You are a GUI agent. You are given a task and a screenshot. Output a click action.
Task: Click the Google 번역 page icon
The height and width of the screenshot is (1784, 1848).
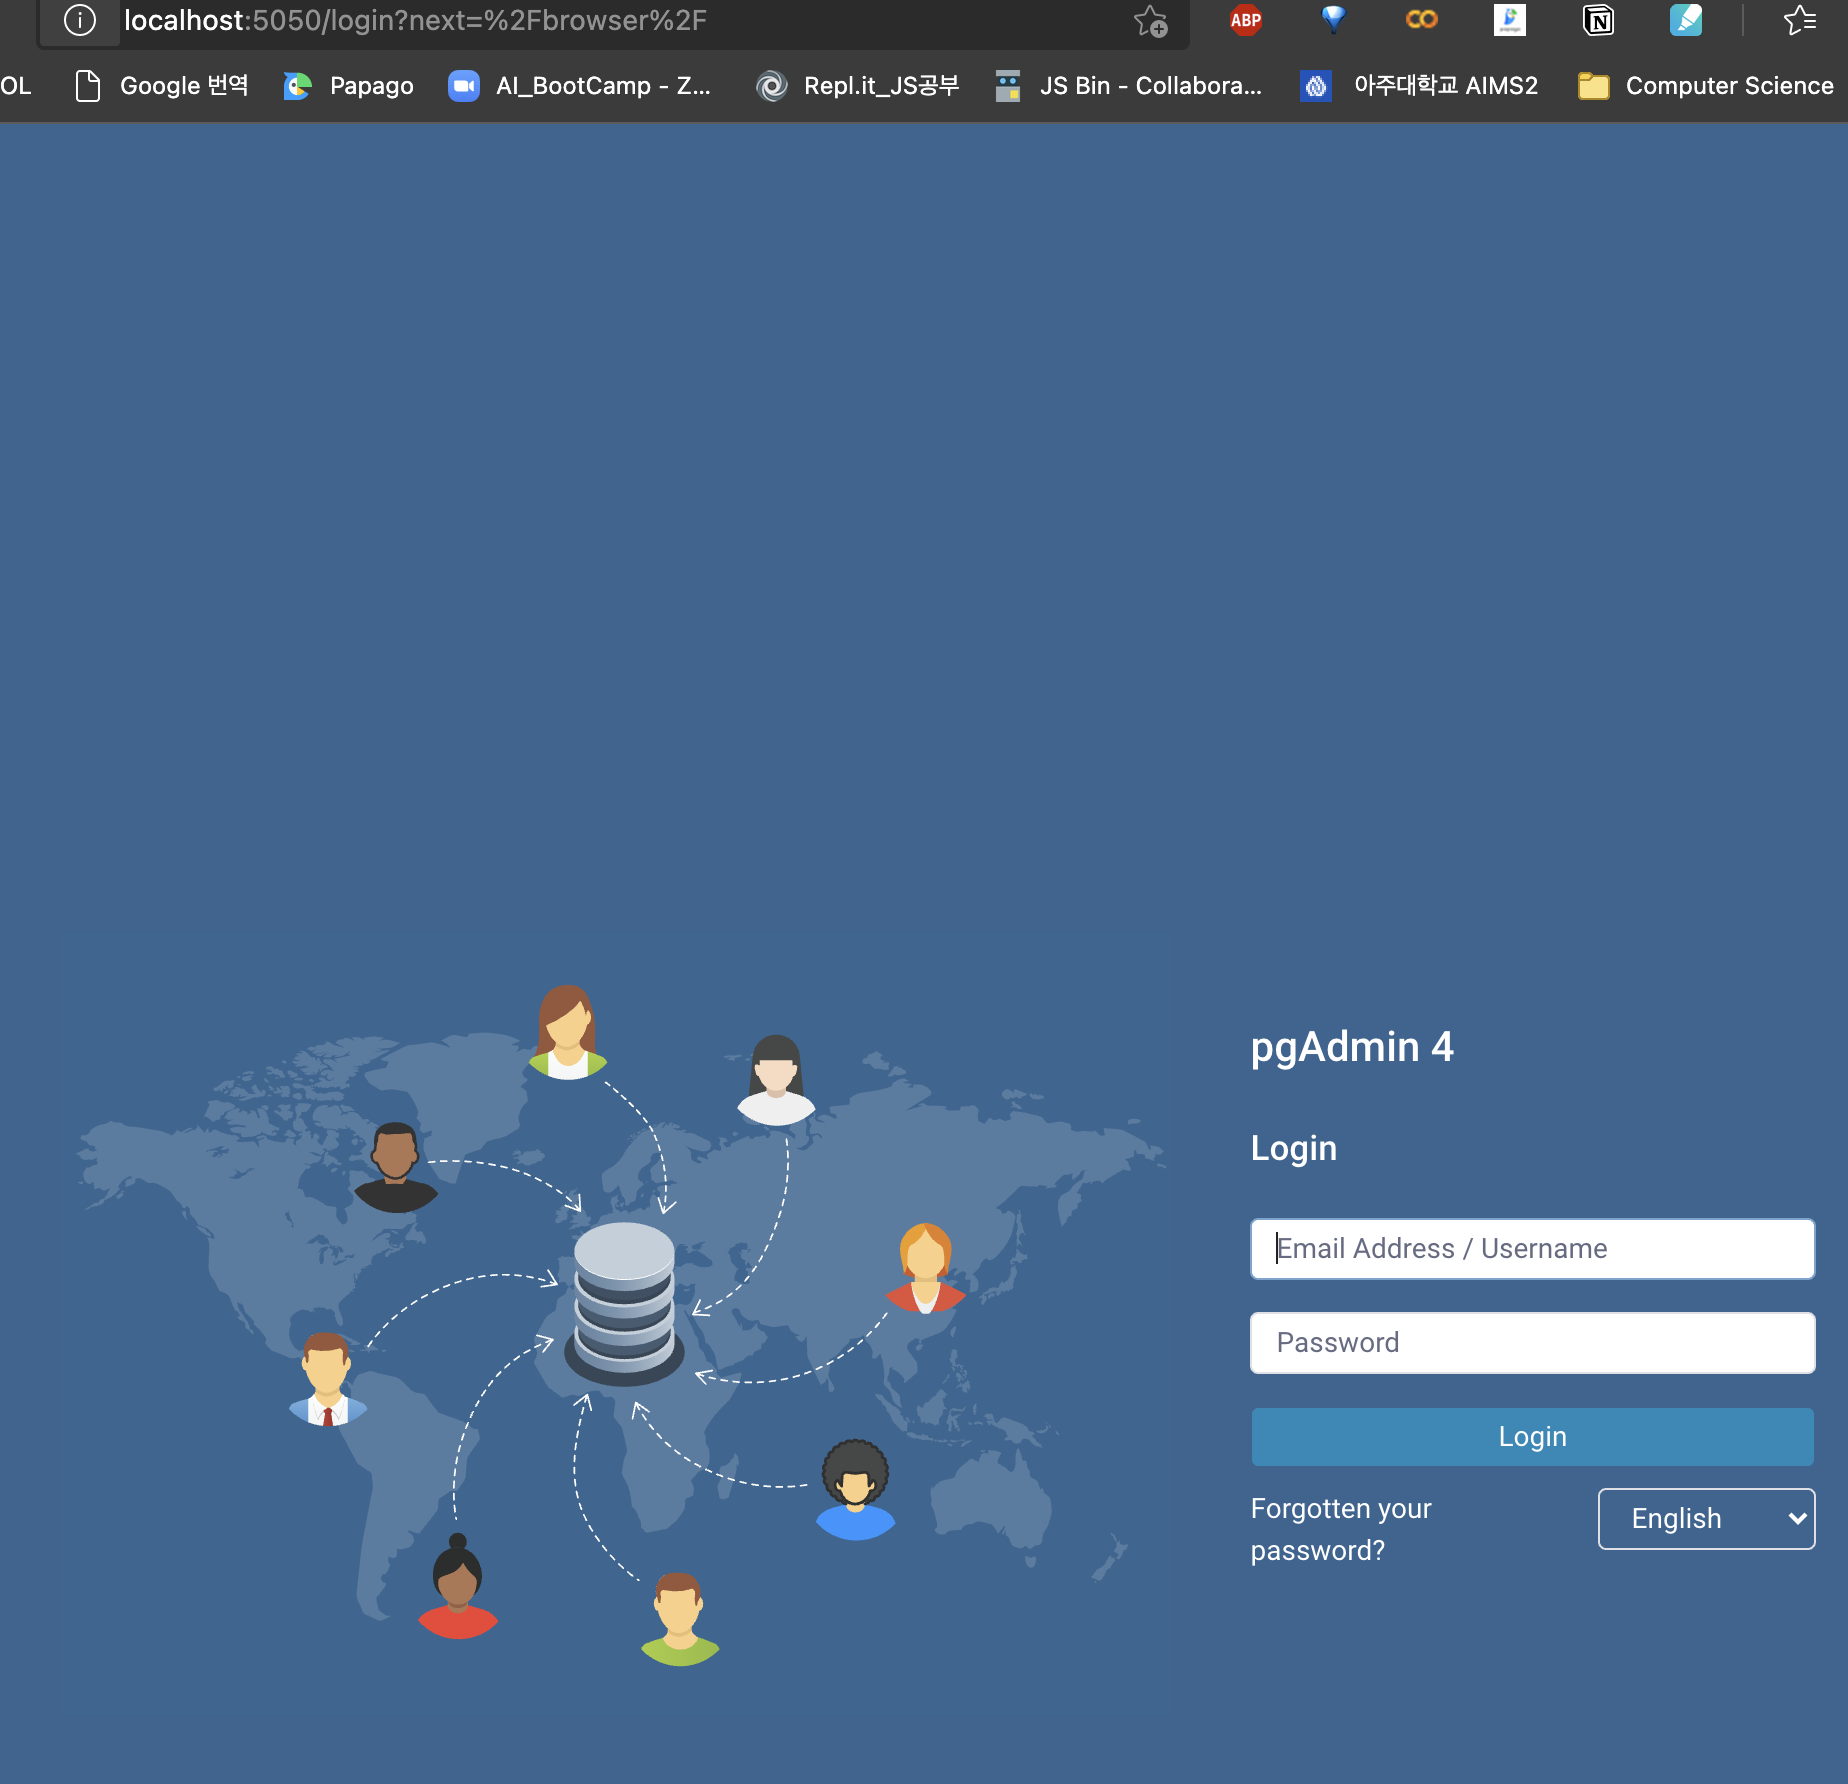88,86
